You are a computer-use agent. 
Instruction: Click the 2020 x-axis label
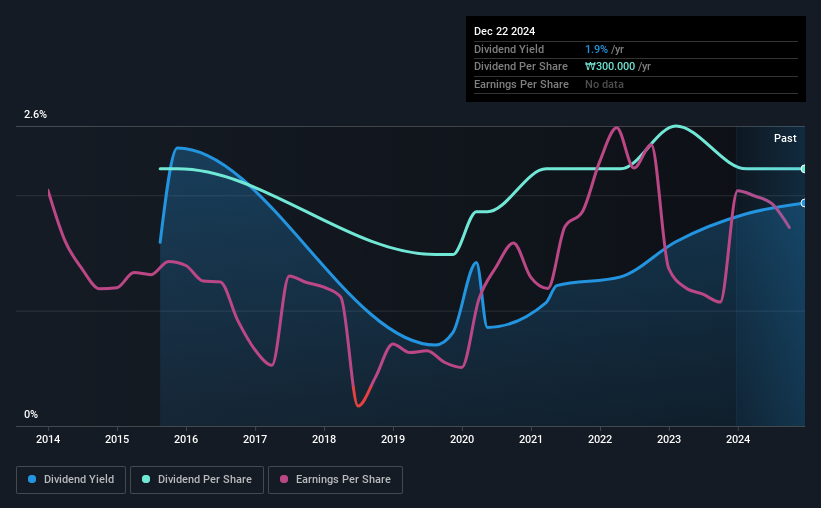[462, 439]
